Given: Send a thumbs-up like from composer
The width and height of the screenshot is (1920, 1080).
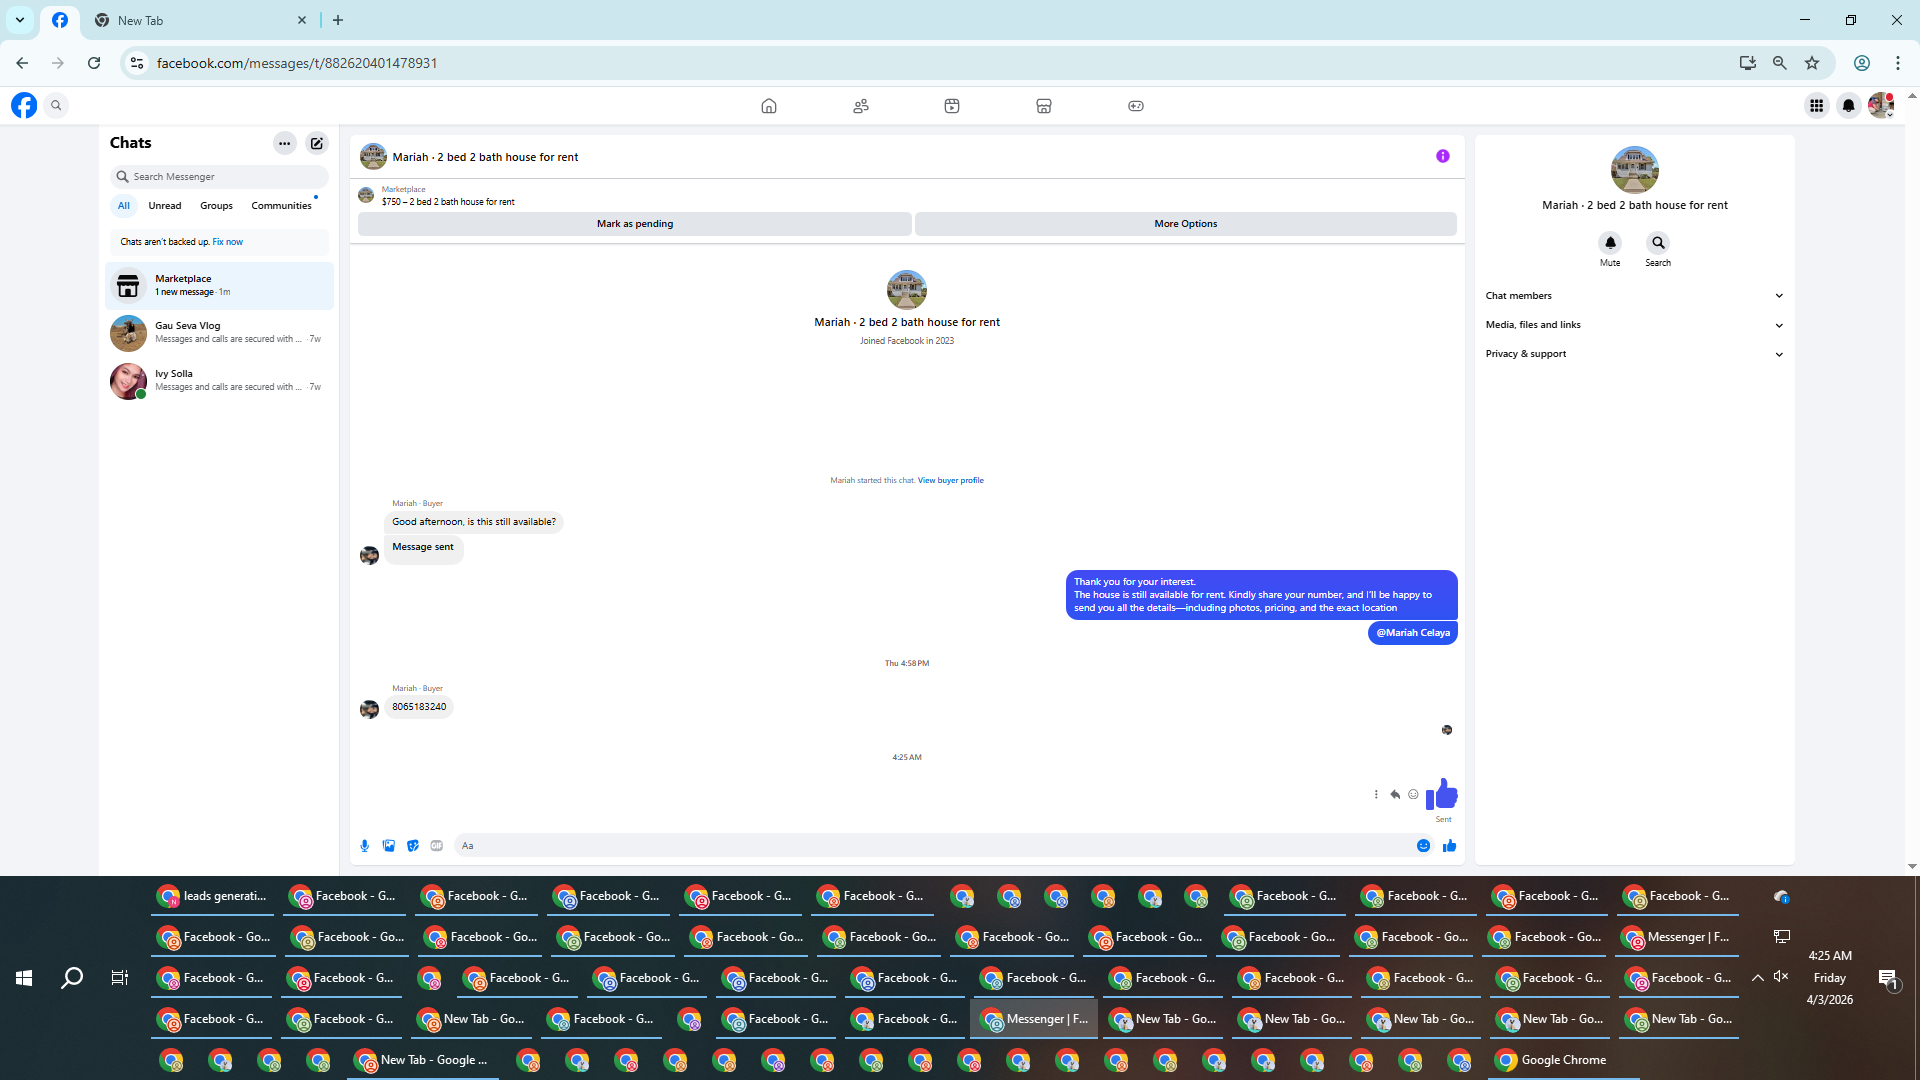Looking at the screenshot, I should coord(1449,846).
